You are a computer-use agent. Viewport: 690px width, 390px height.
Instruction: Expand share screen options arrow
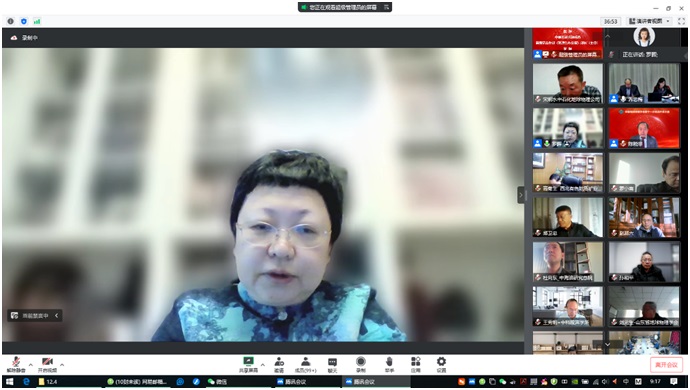coord(263,364)
